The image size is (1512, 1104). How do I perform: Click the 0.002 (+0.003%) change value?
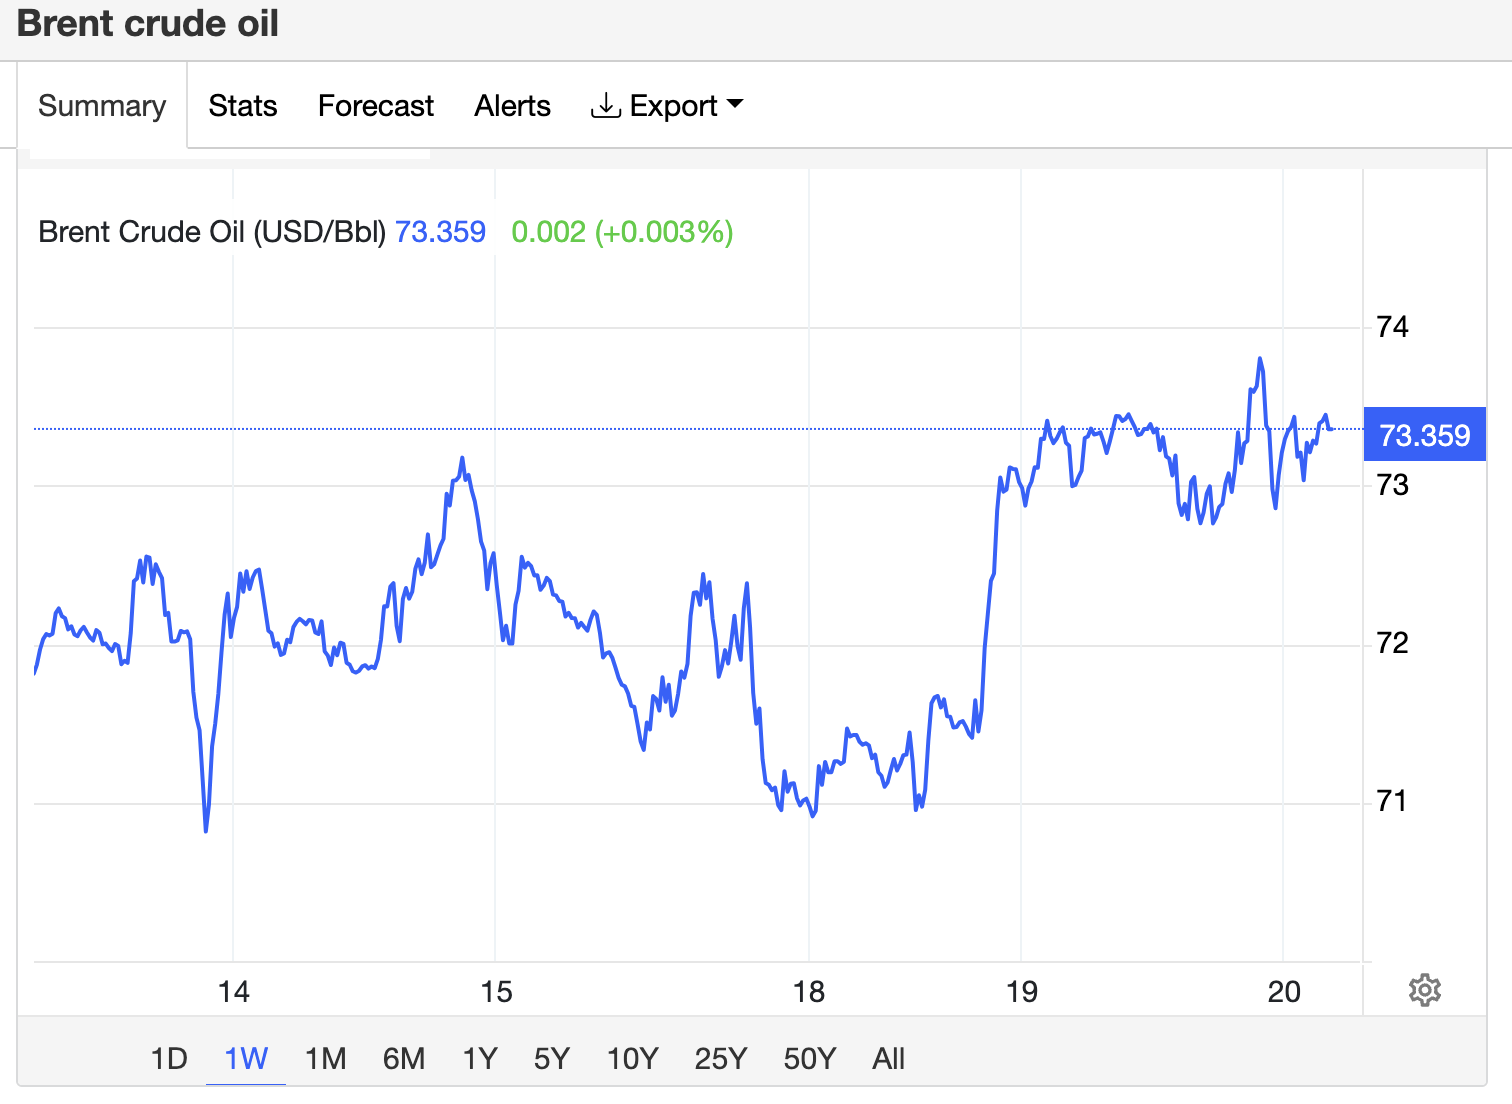(x=622, y=232)
